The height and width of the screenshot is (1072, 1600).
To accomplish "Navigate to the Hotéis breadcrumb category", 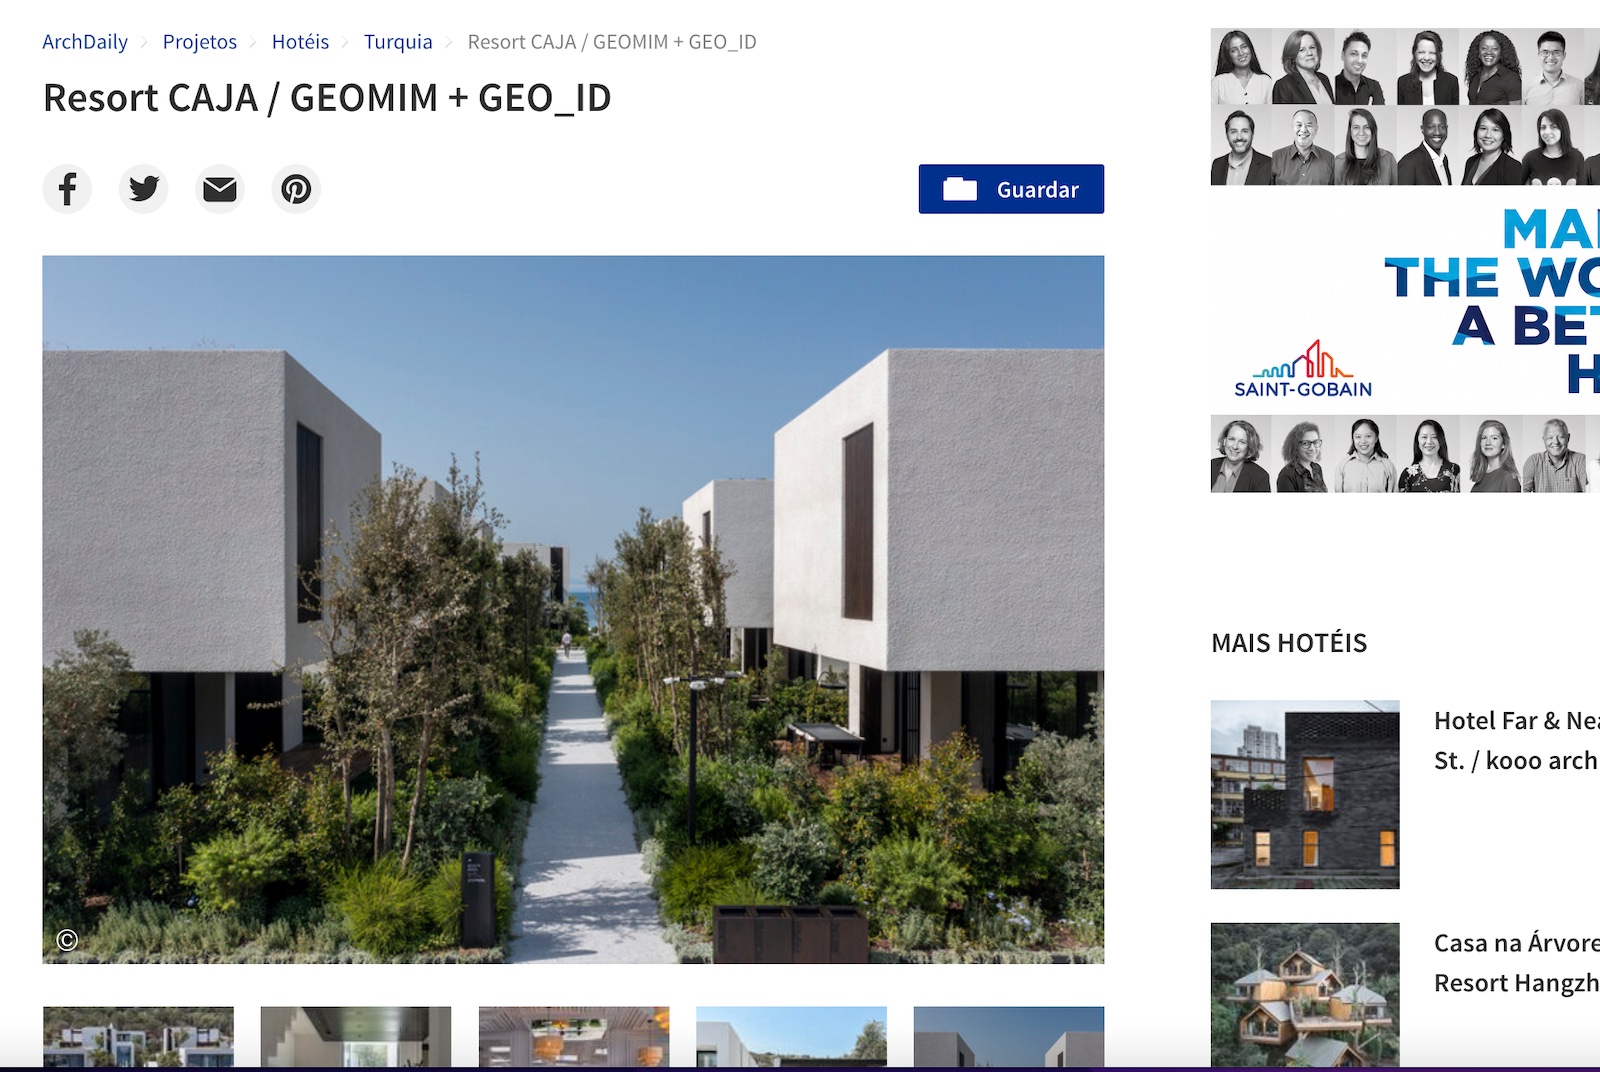I will tap(300, 42).
